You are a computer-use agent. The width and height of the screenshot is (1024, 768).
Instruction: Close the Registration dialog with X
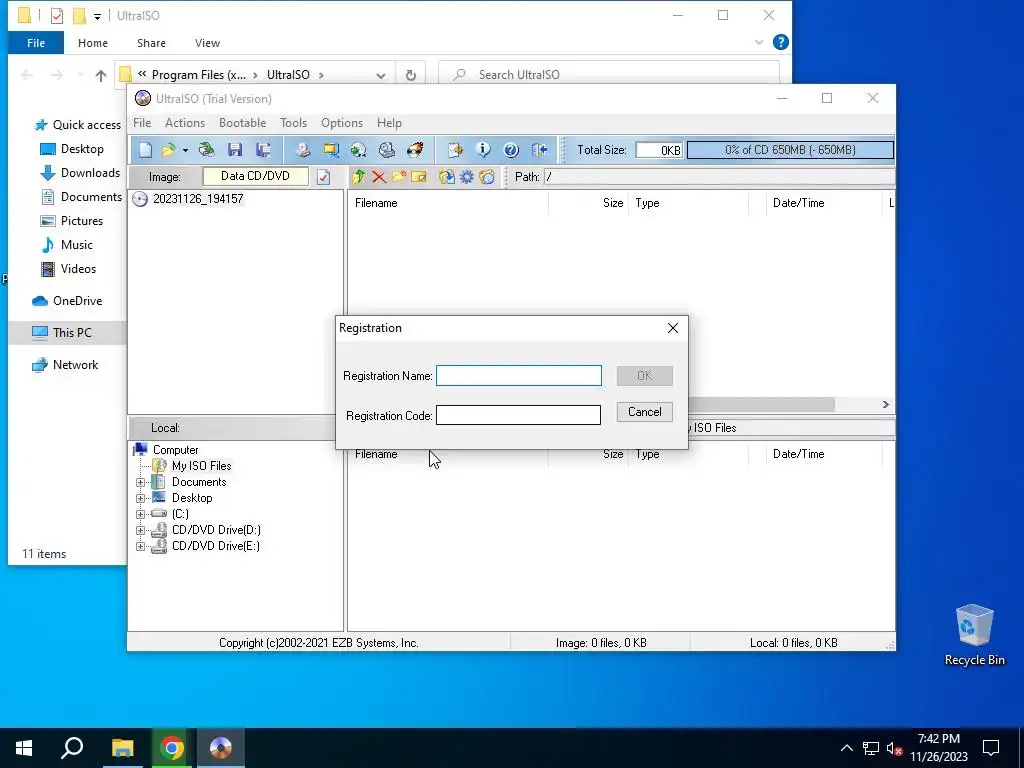[673, 328]
